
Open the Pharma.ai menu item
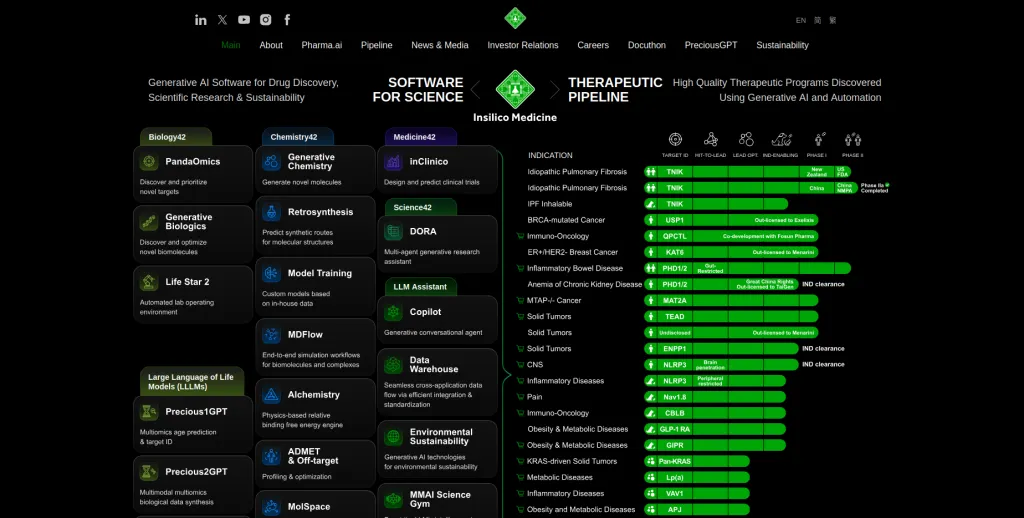pos(322,45)
